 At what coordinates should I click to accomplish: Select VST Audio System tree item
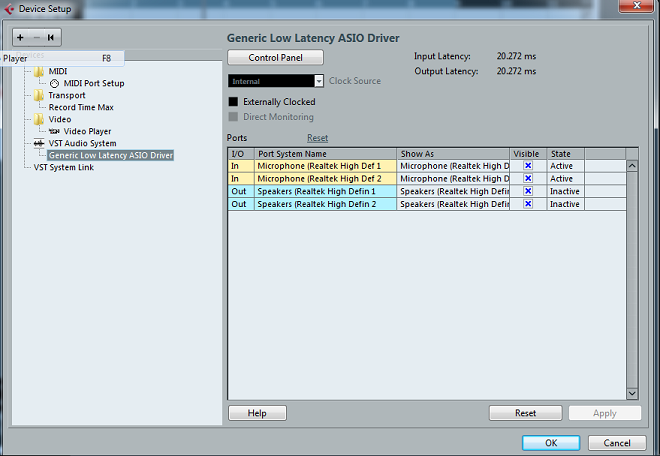(82, 143)
